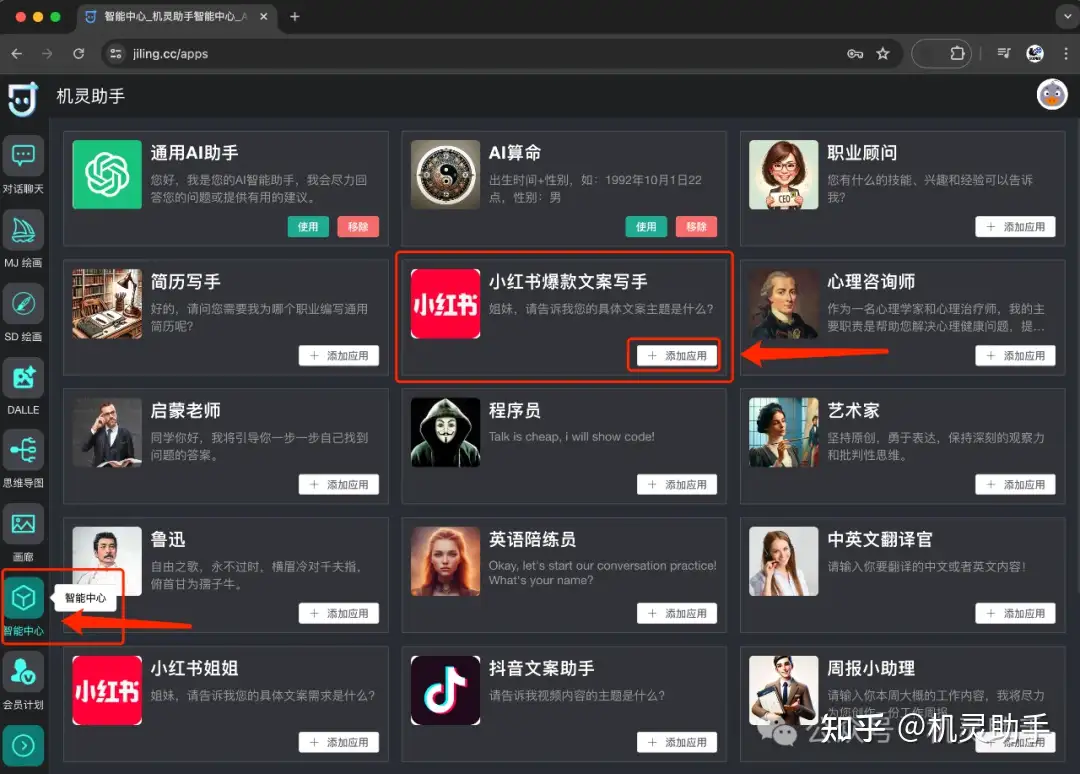Open 思维导图 mind map icon
This screenshot has height=774, width=1080.
tap(23, 451)
